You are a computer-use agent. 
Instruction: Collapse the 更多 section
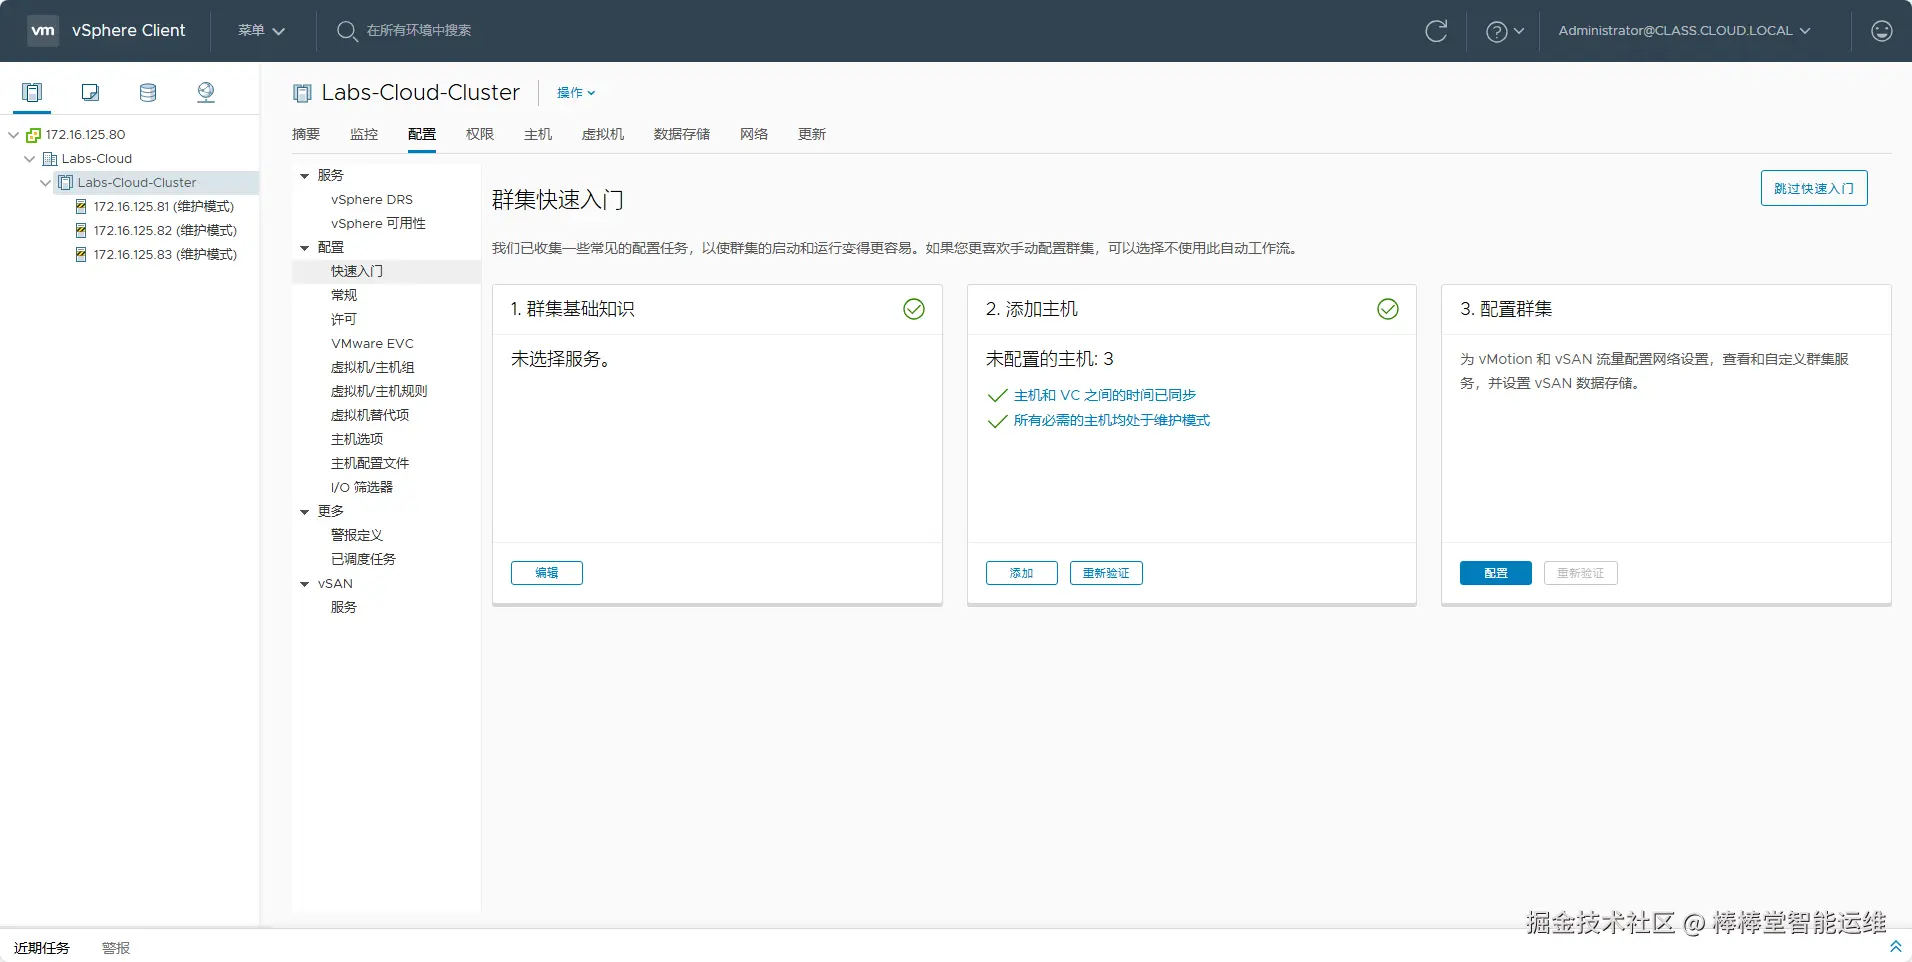tap(305, 512)
